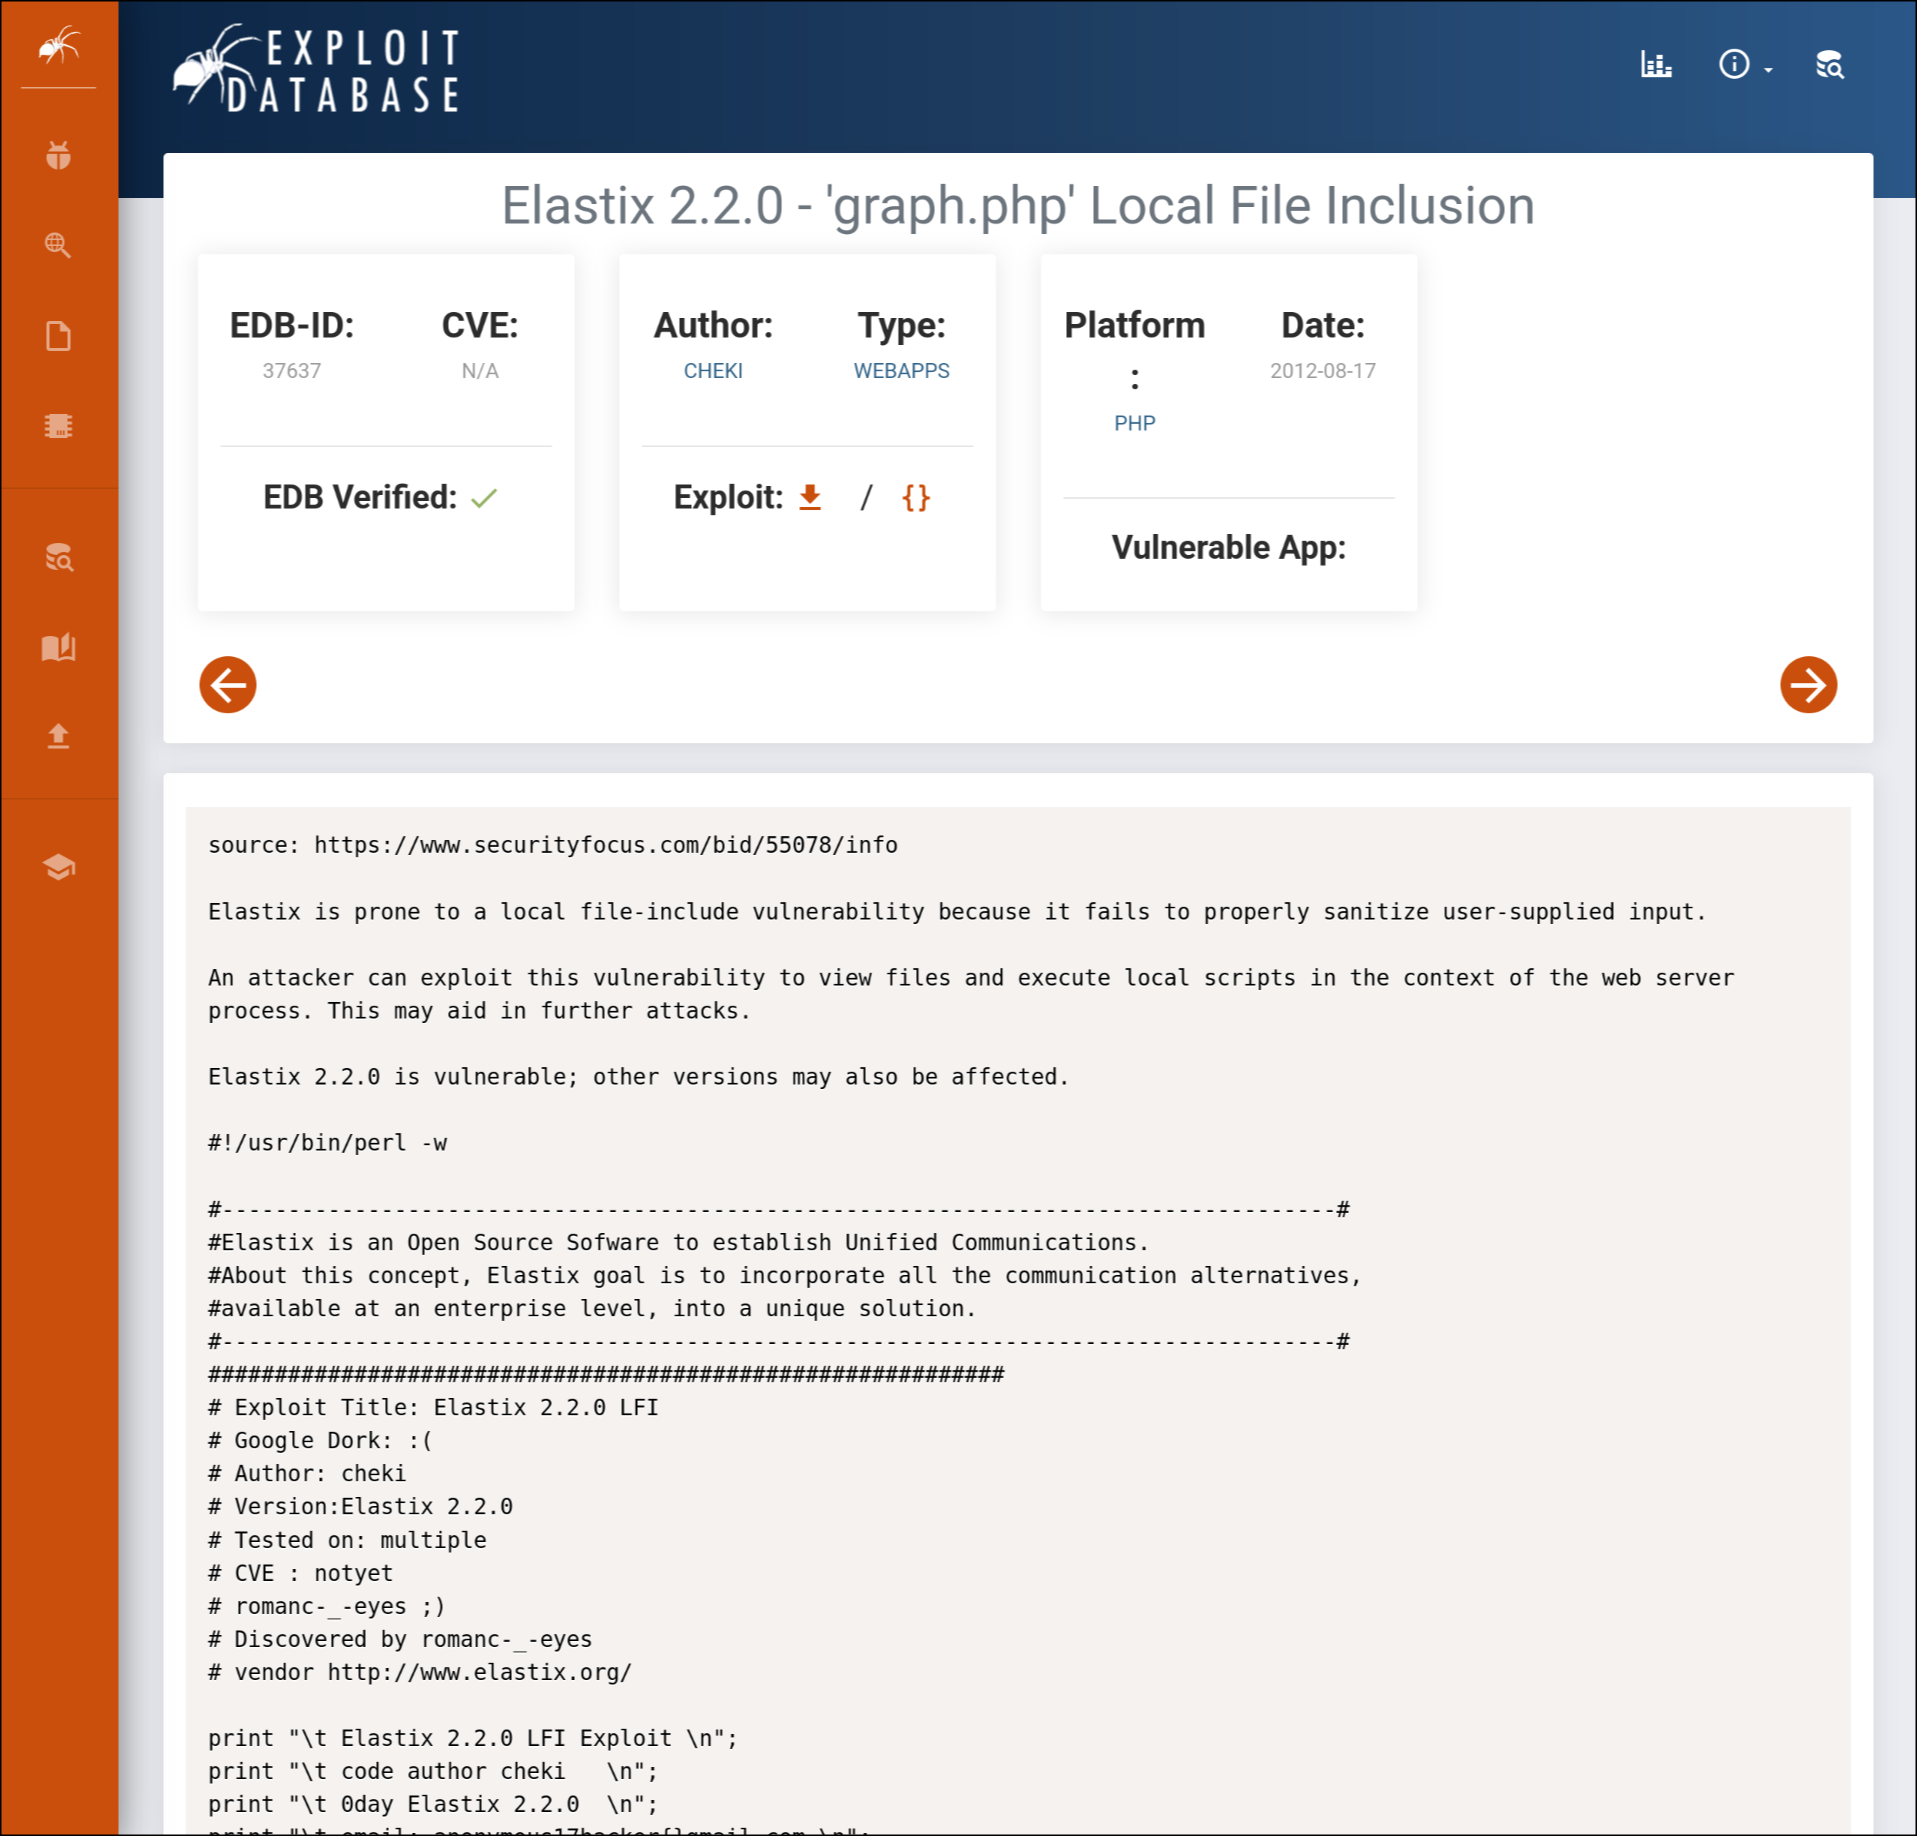Open PHP platform link

pyautogui.click(x=1135, y=423)
